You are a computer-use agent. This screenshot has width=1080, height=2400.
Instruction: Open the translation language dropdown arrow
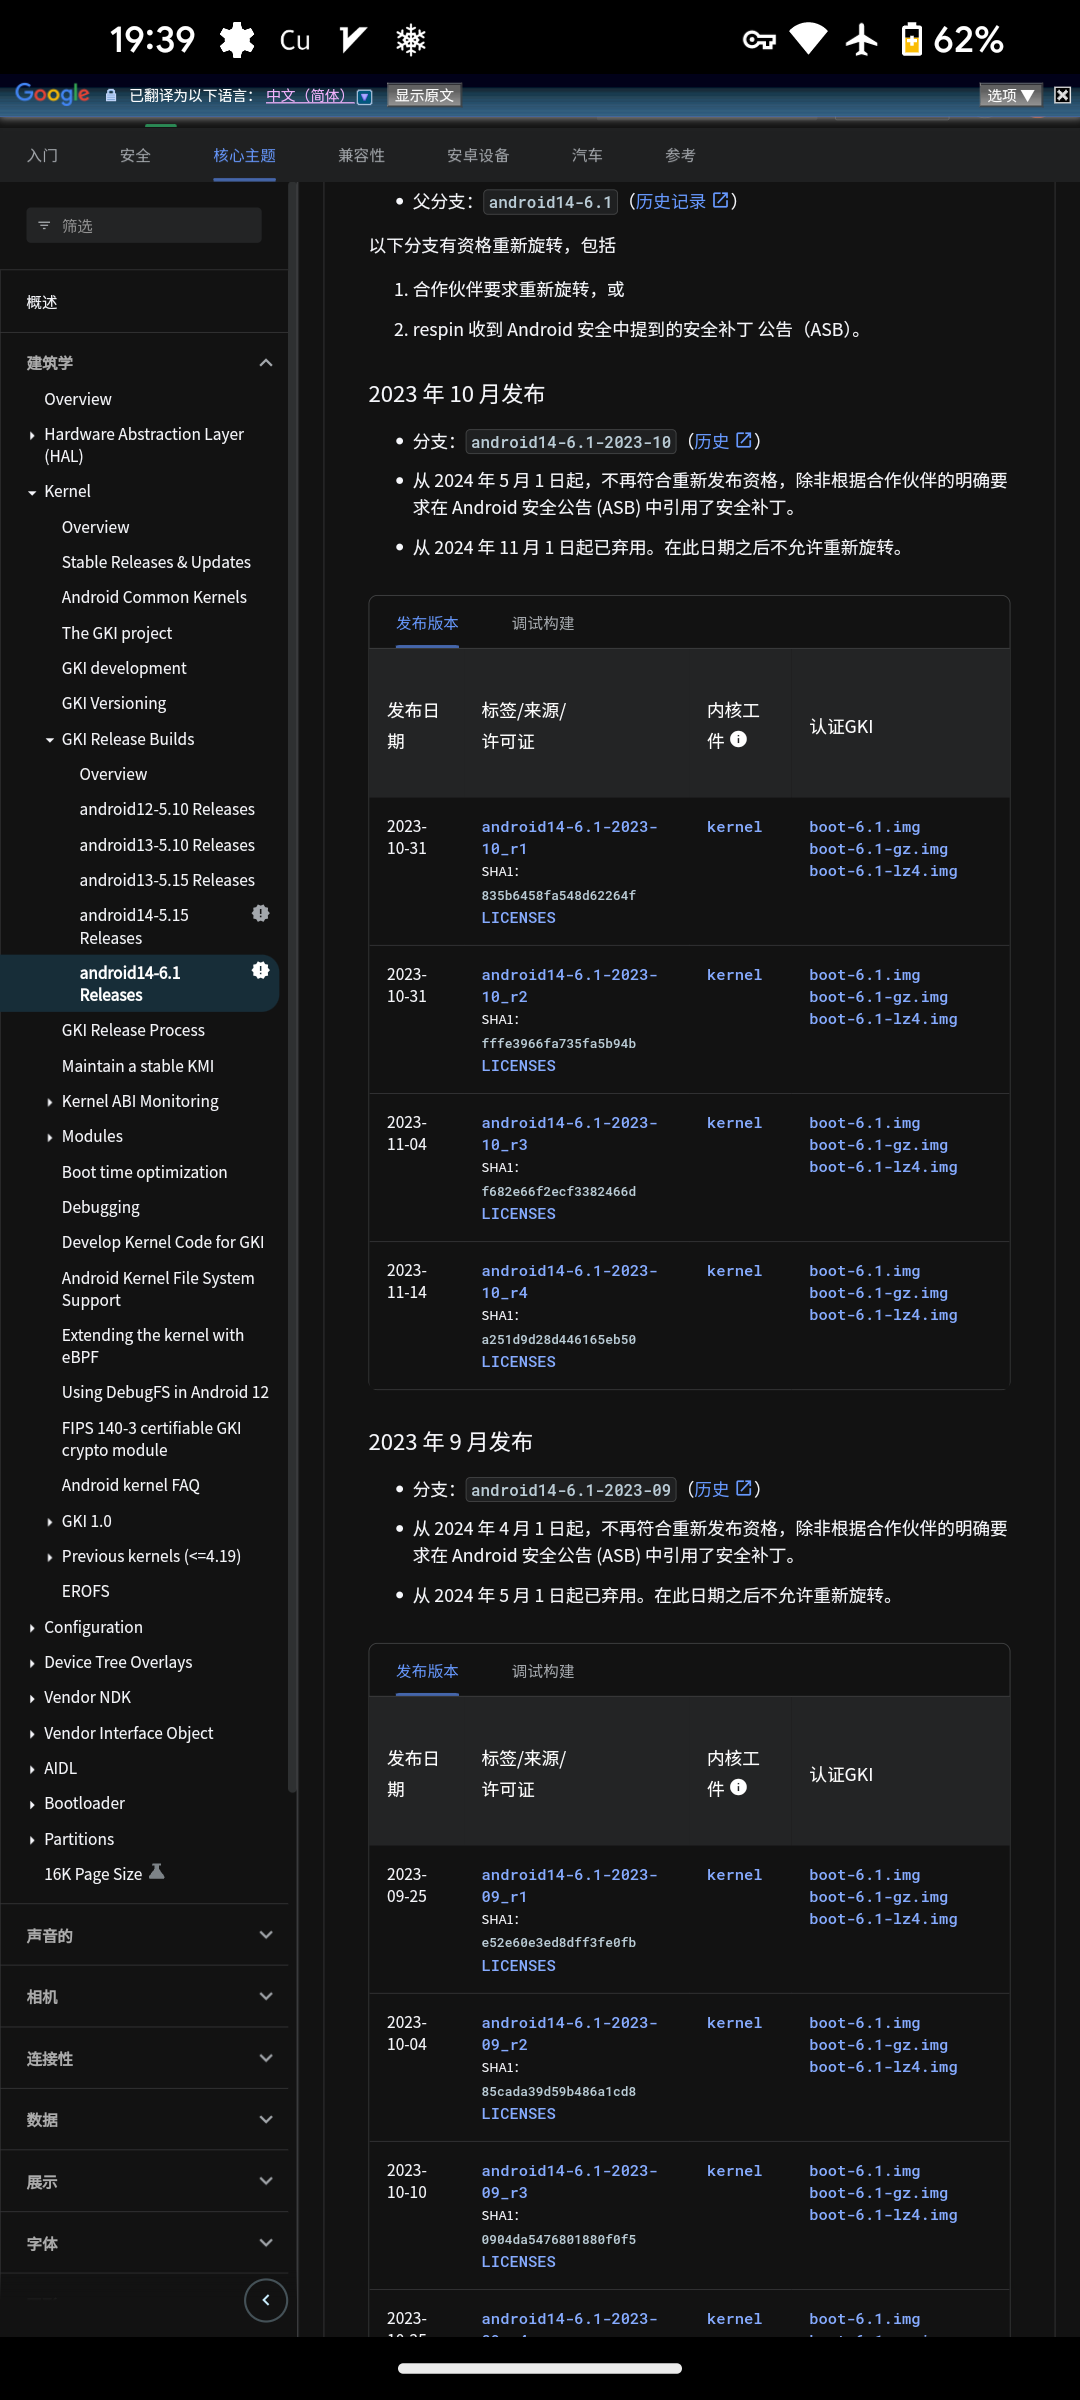coord(365,96)
